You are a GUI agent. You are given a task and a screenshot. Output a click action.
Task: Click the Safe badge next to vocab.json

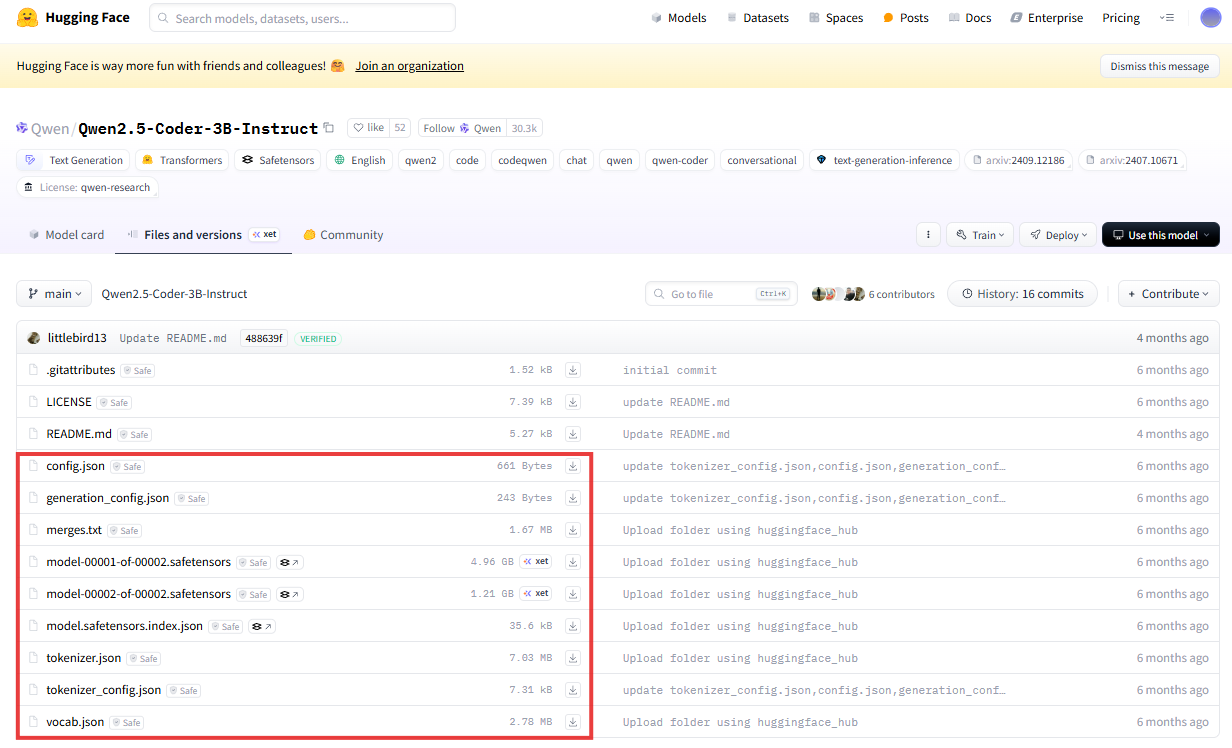coord(127,723)
